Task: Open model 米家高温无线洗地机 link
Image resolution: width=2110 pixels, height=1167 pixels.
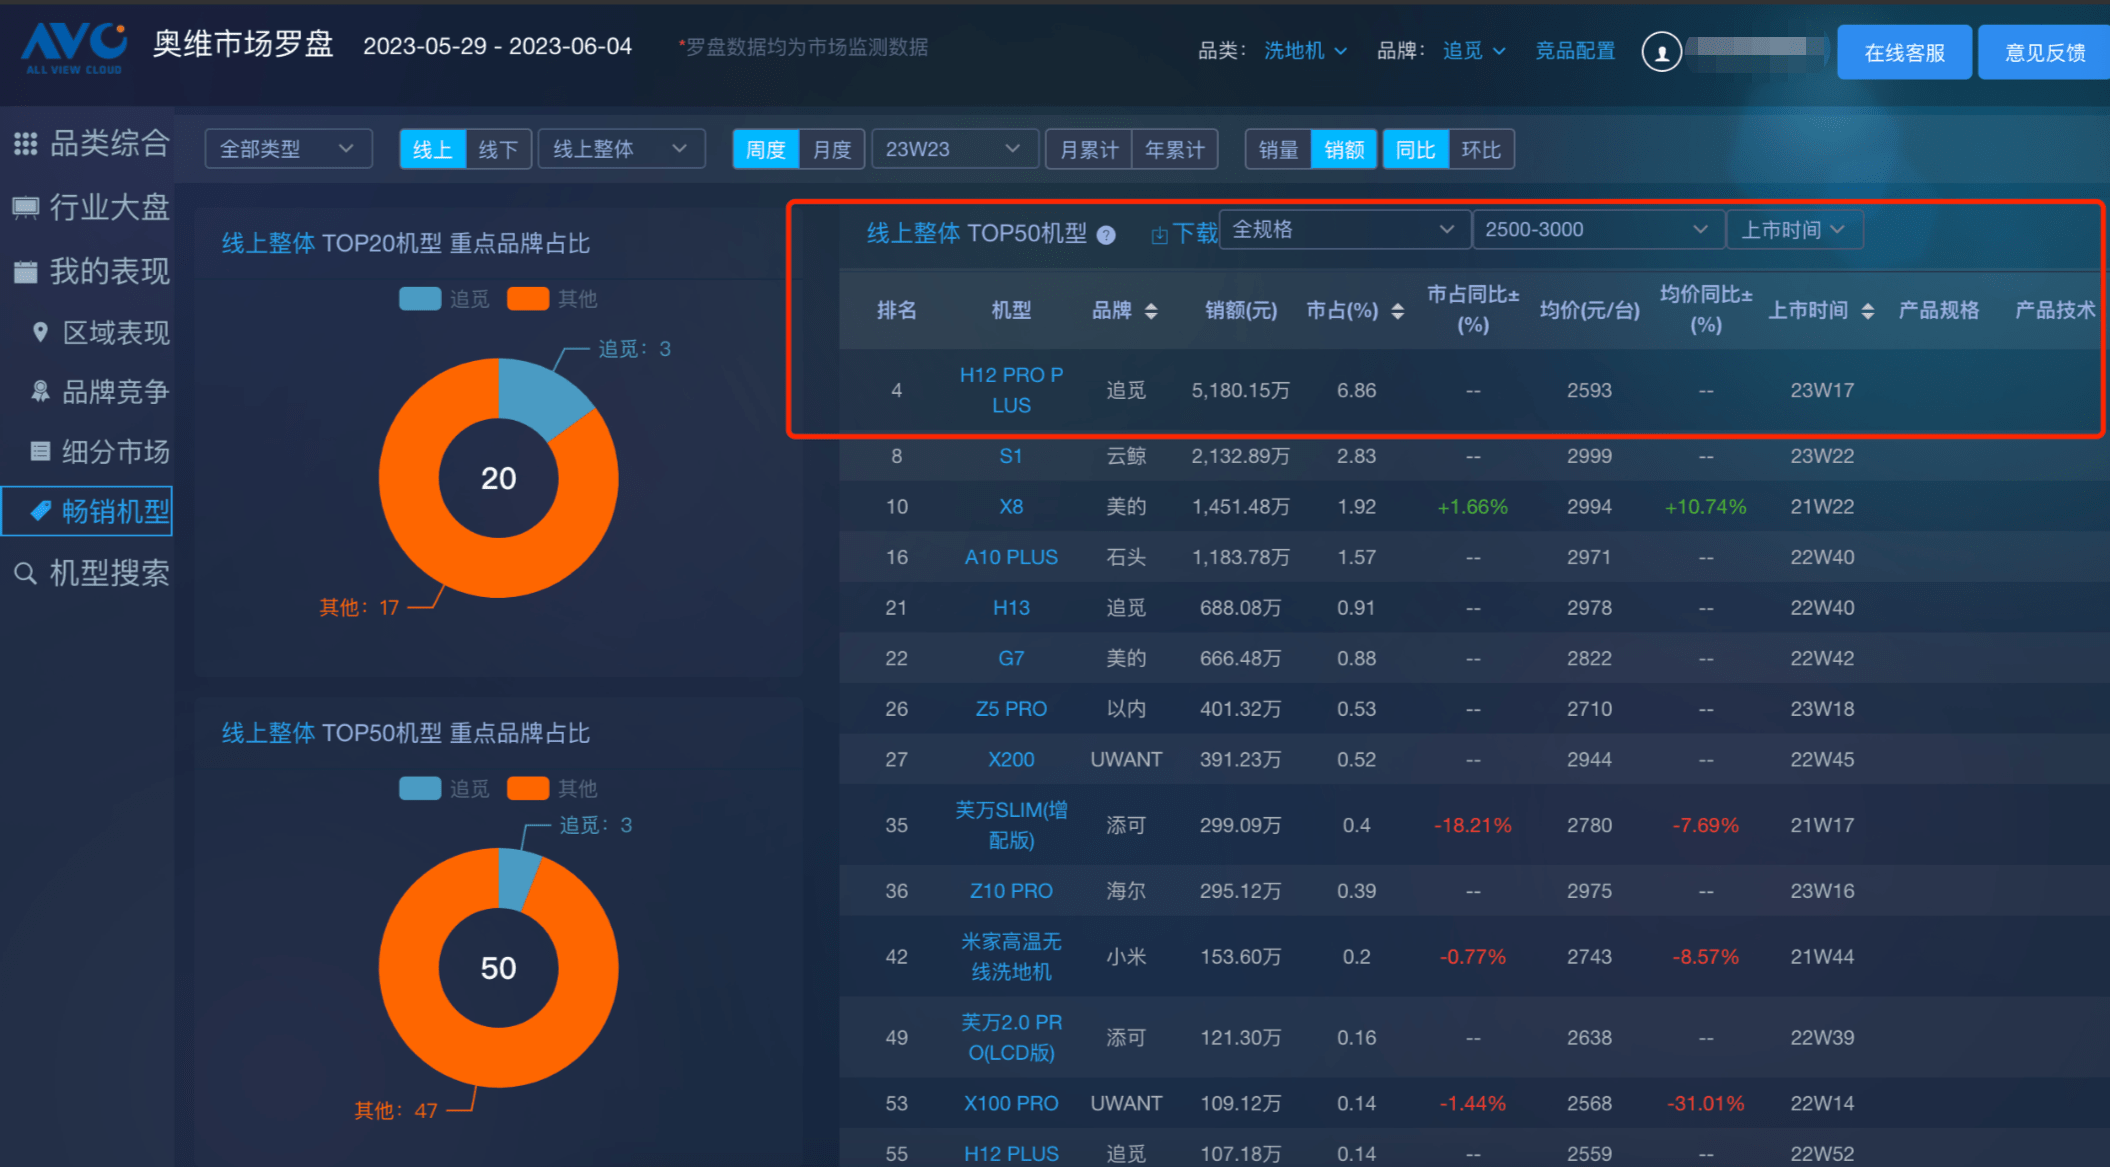Action: (x=1011, y=956)
